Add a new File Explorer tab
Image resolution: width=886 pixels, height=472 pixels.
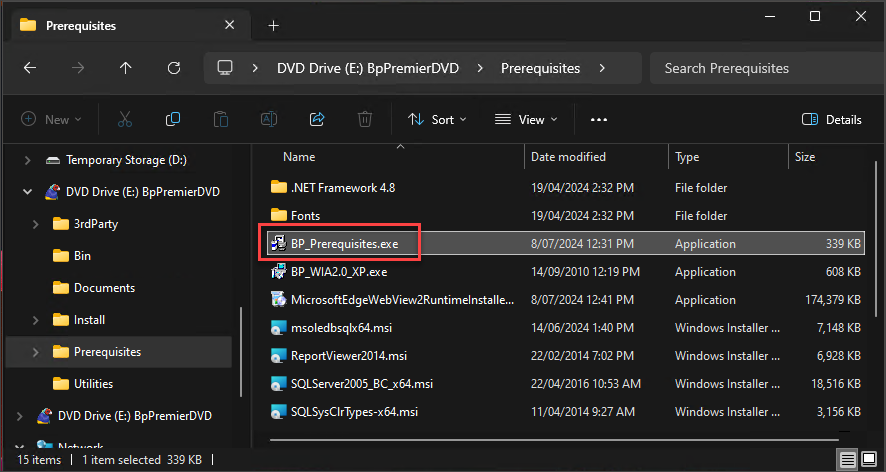tap(273, 25)
